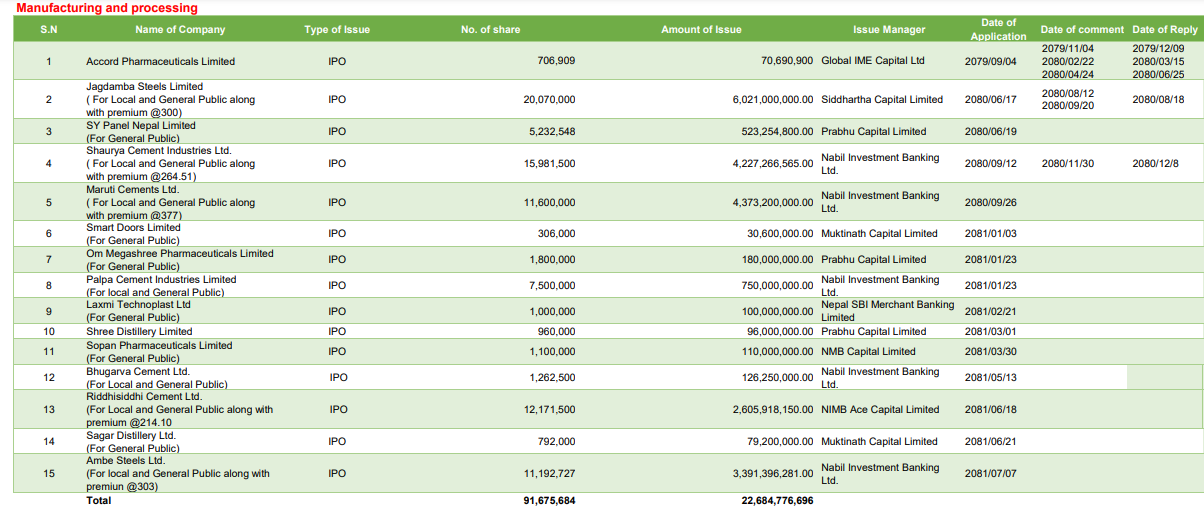The height and width of the screenshot is (510, 1204).
Task: Click the 'Issue Manager' column header
Action: click(889, 29)
